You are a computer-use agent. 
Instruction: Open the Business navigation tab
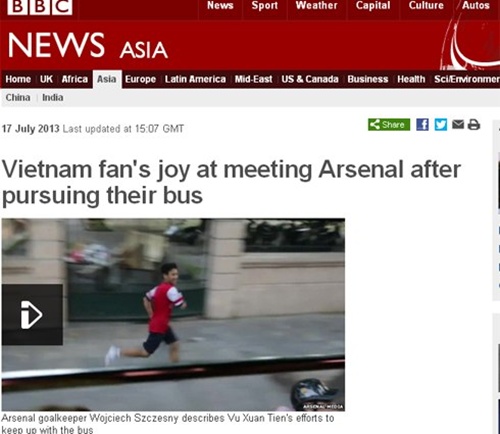(x=368, y=79)
